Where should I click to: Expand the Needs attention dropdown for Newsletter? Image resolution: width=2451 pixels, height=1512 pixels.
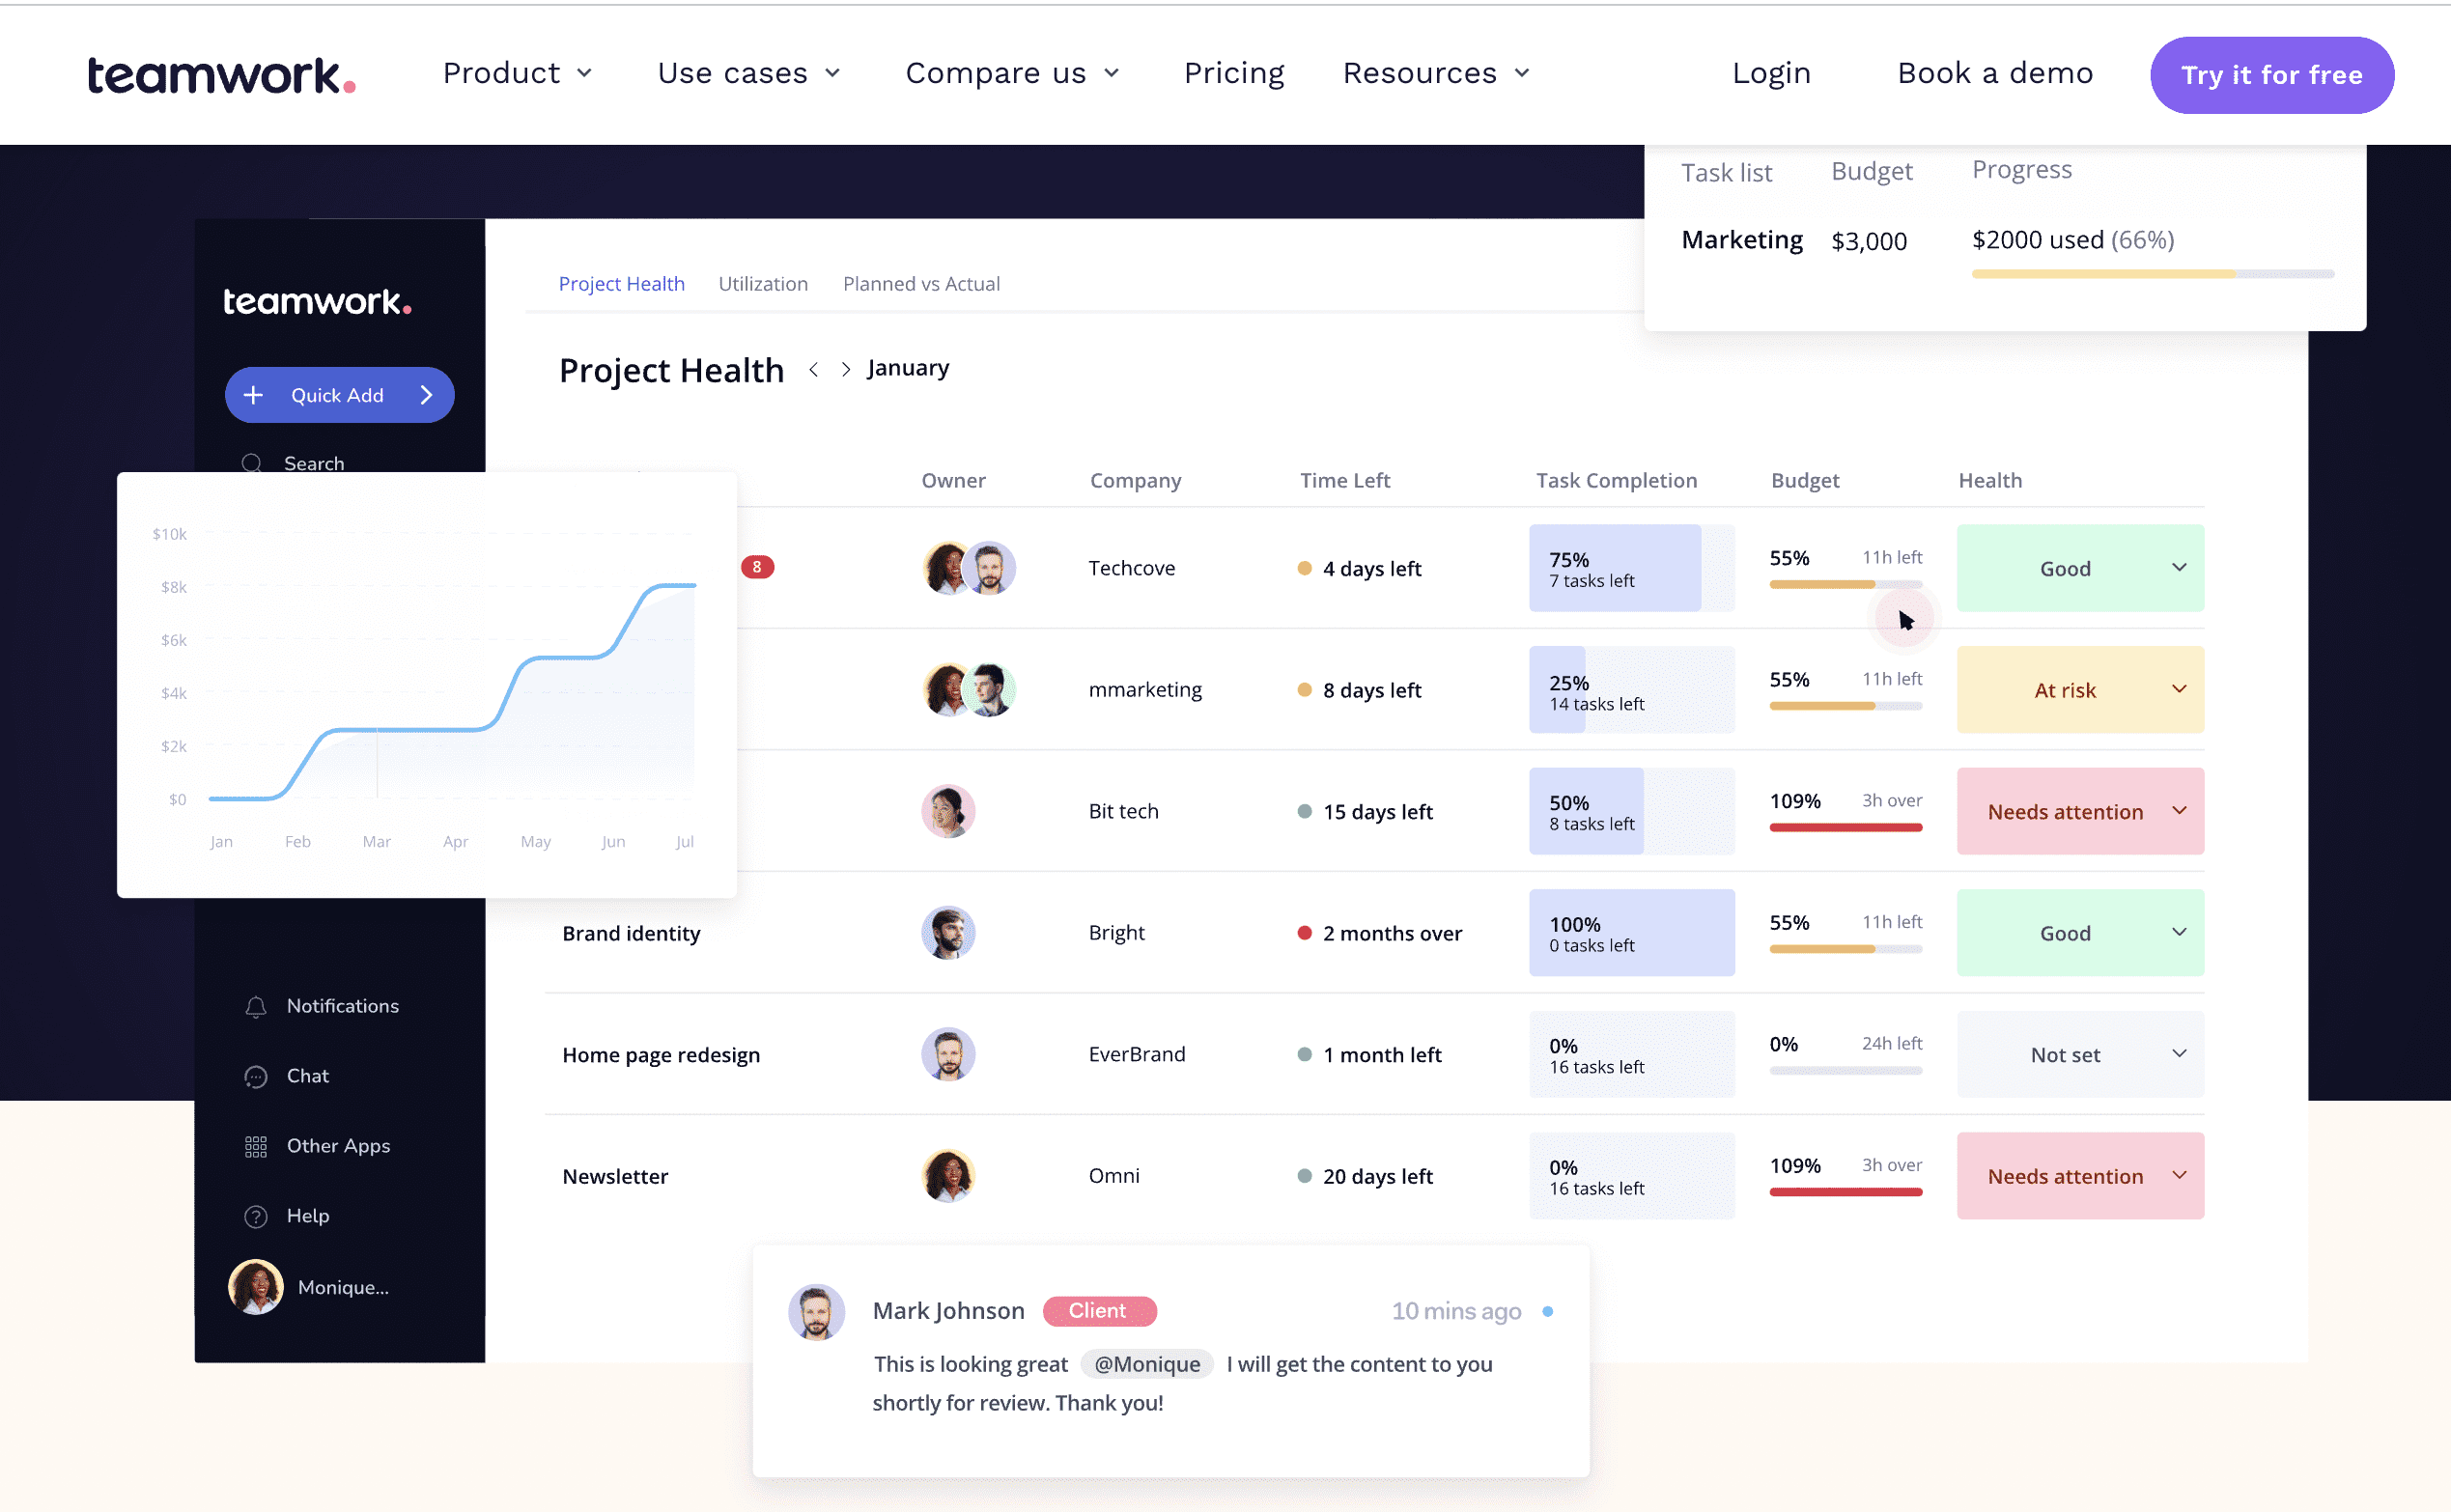[2182, 1176]
